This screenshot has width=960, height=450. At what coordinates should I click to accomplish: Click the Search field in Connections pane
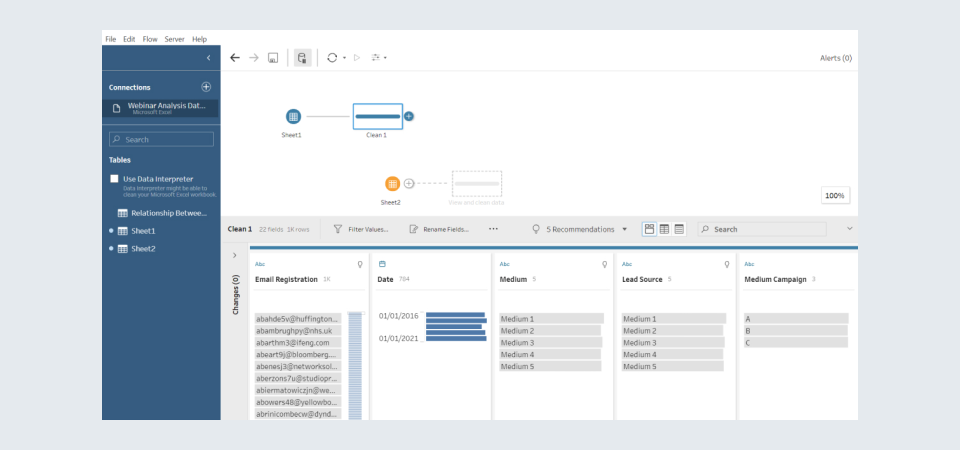161,140
